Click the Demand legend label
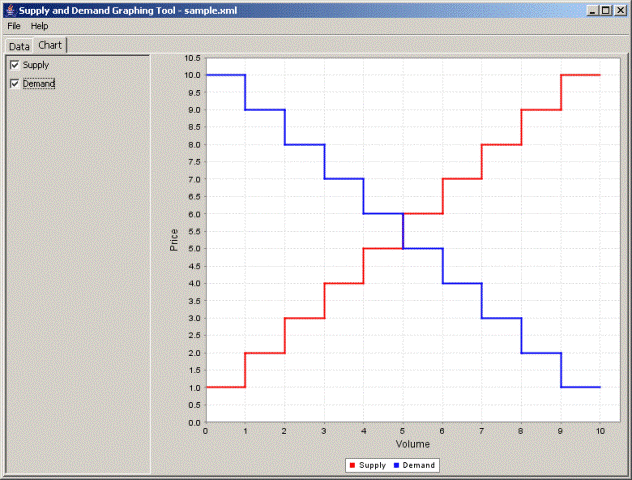Image resolution: width=632 pixels, height=480 pixels. pyautogui.click(x=419, y=465)
